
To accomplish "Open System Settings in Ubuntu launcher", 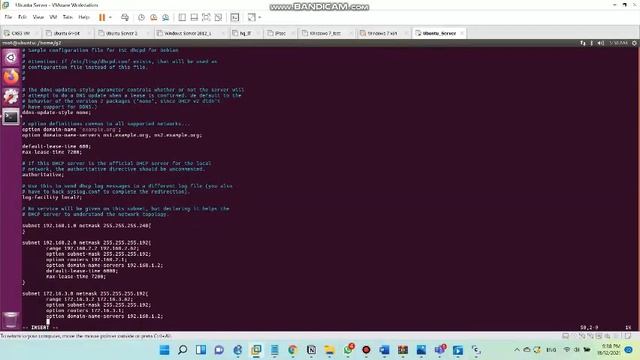I will tap(11, 96).
